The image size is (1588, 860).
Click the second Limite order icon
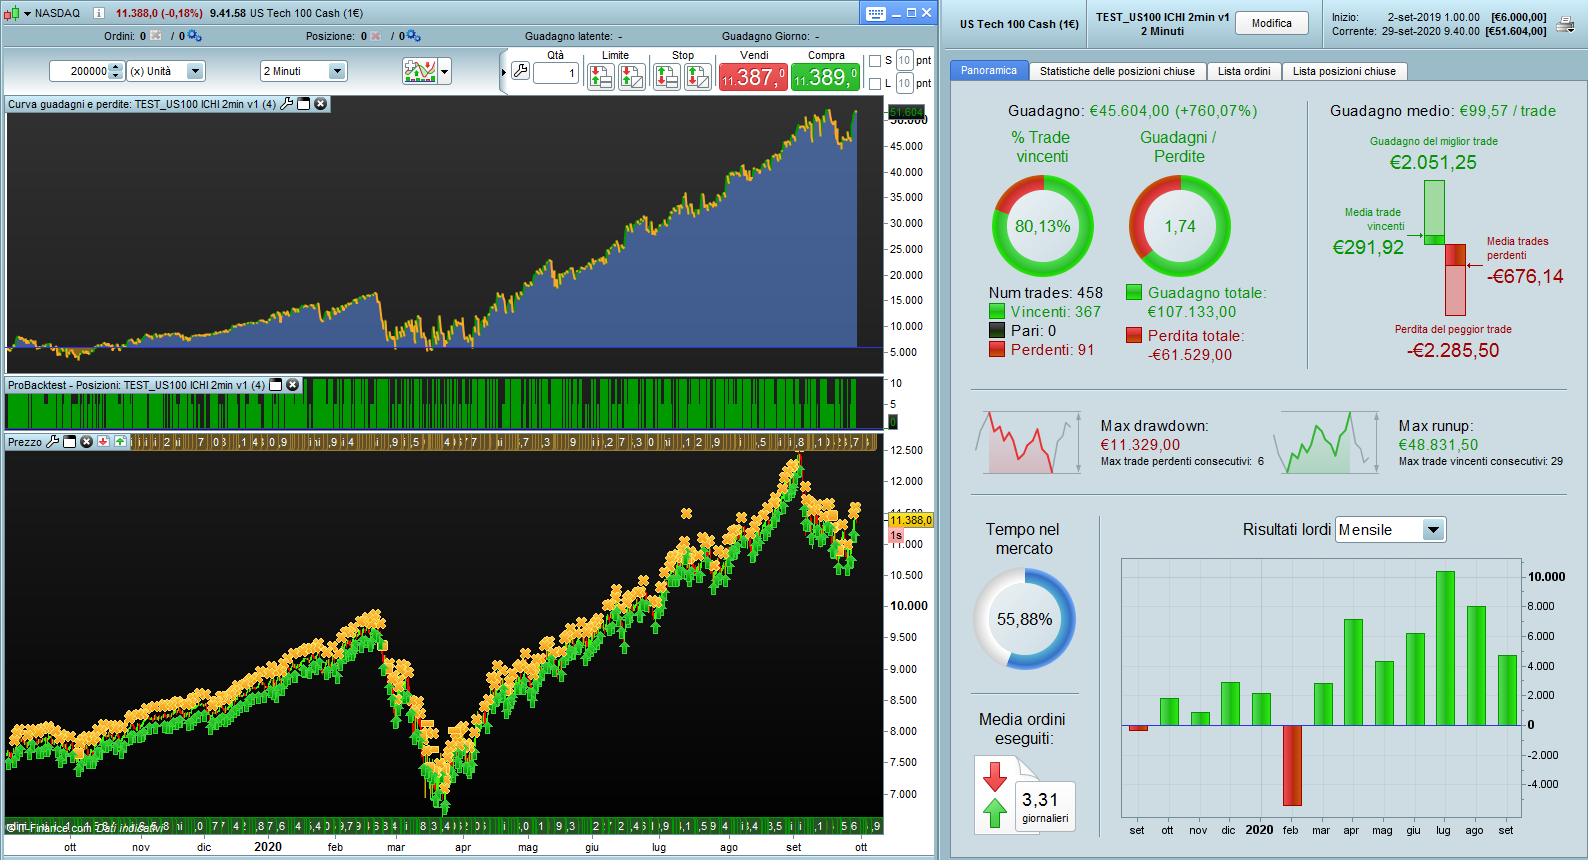(632, 76)
